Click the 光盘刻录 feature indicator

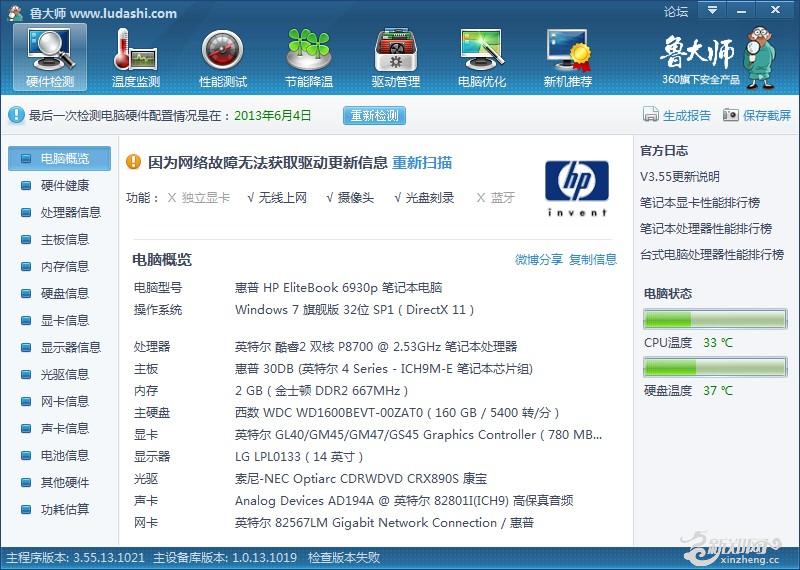pos(424,198)
